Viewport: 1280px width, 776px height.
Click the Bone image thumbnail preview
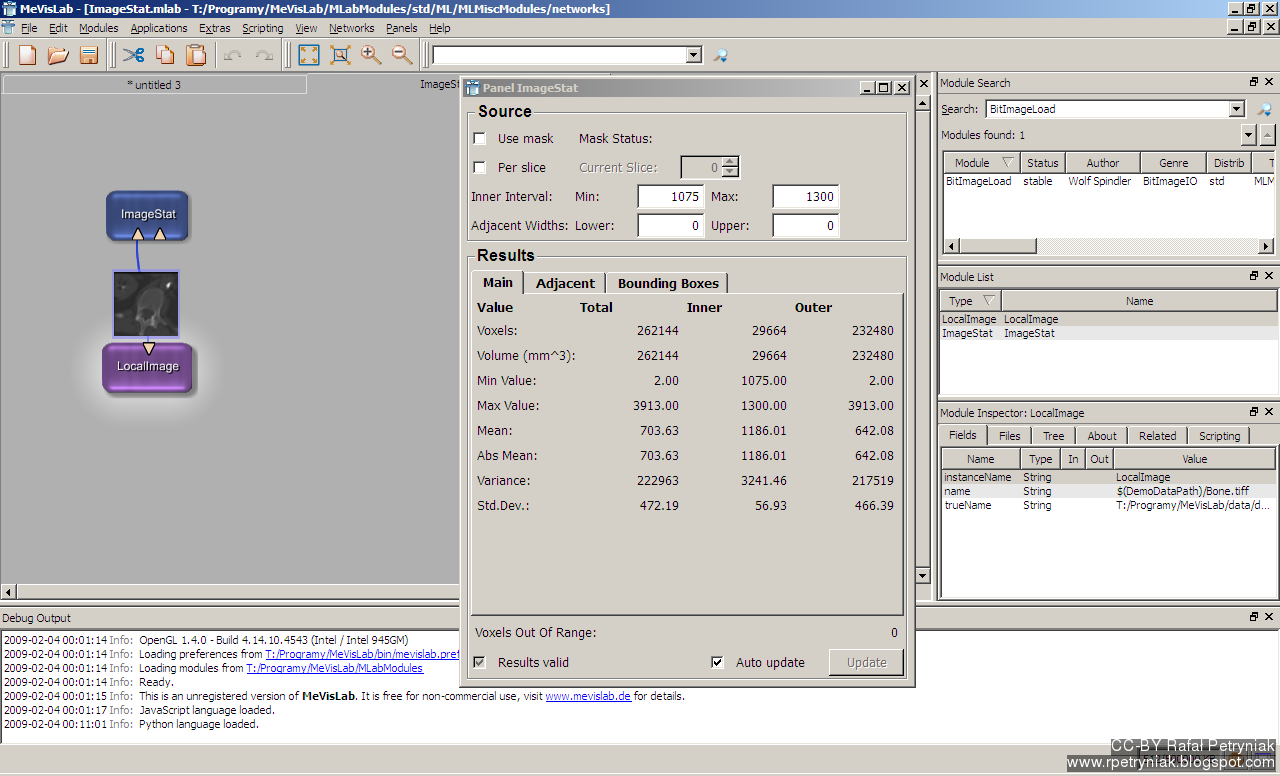coord(146,304)
